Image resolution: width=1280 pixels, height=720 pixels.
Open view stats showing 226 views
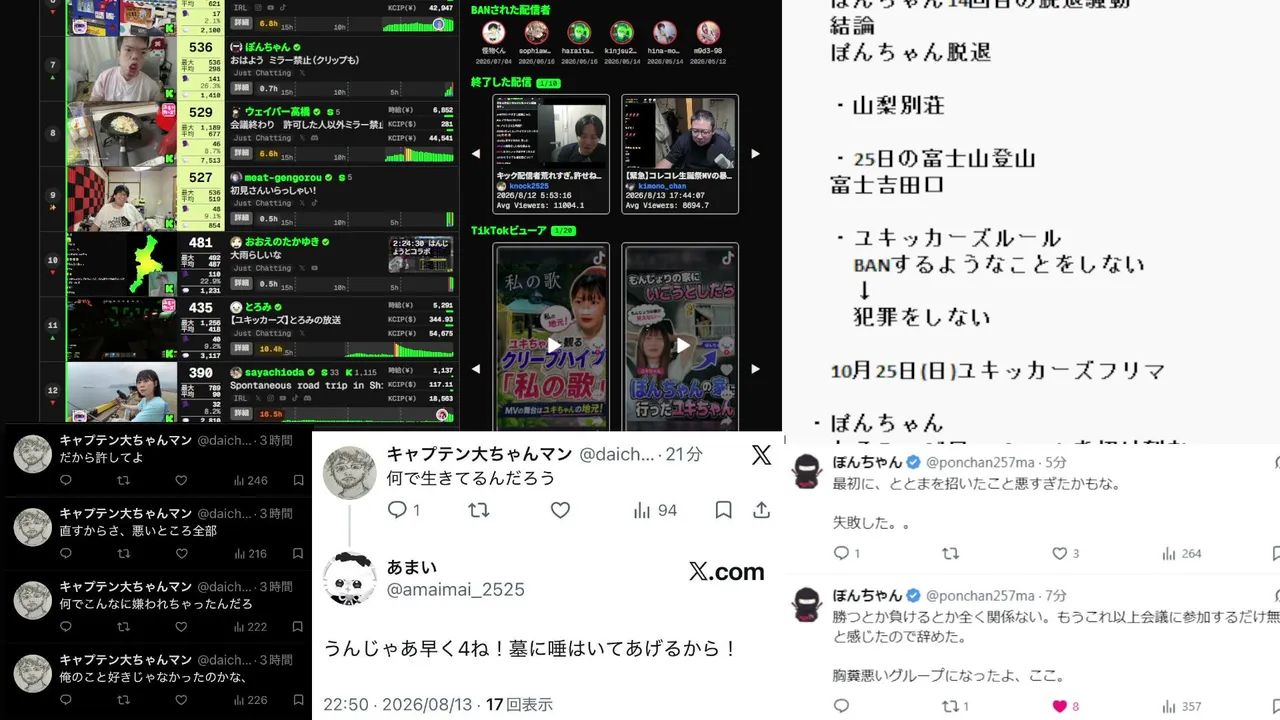(x=250, y=700)
